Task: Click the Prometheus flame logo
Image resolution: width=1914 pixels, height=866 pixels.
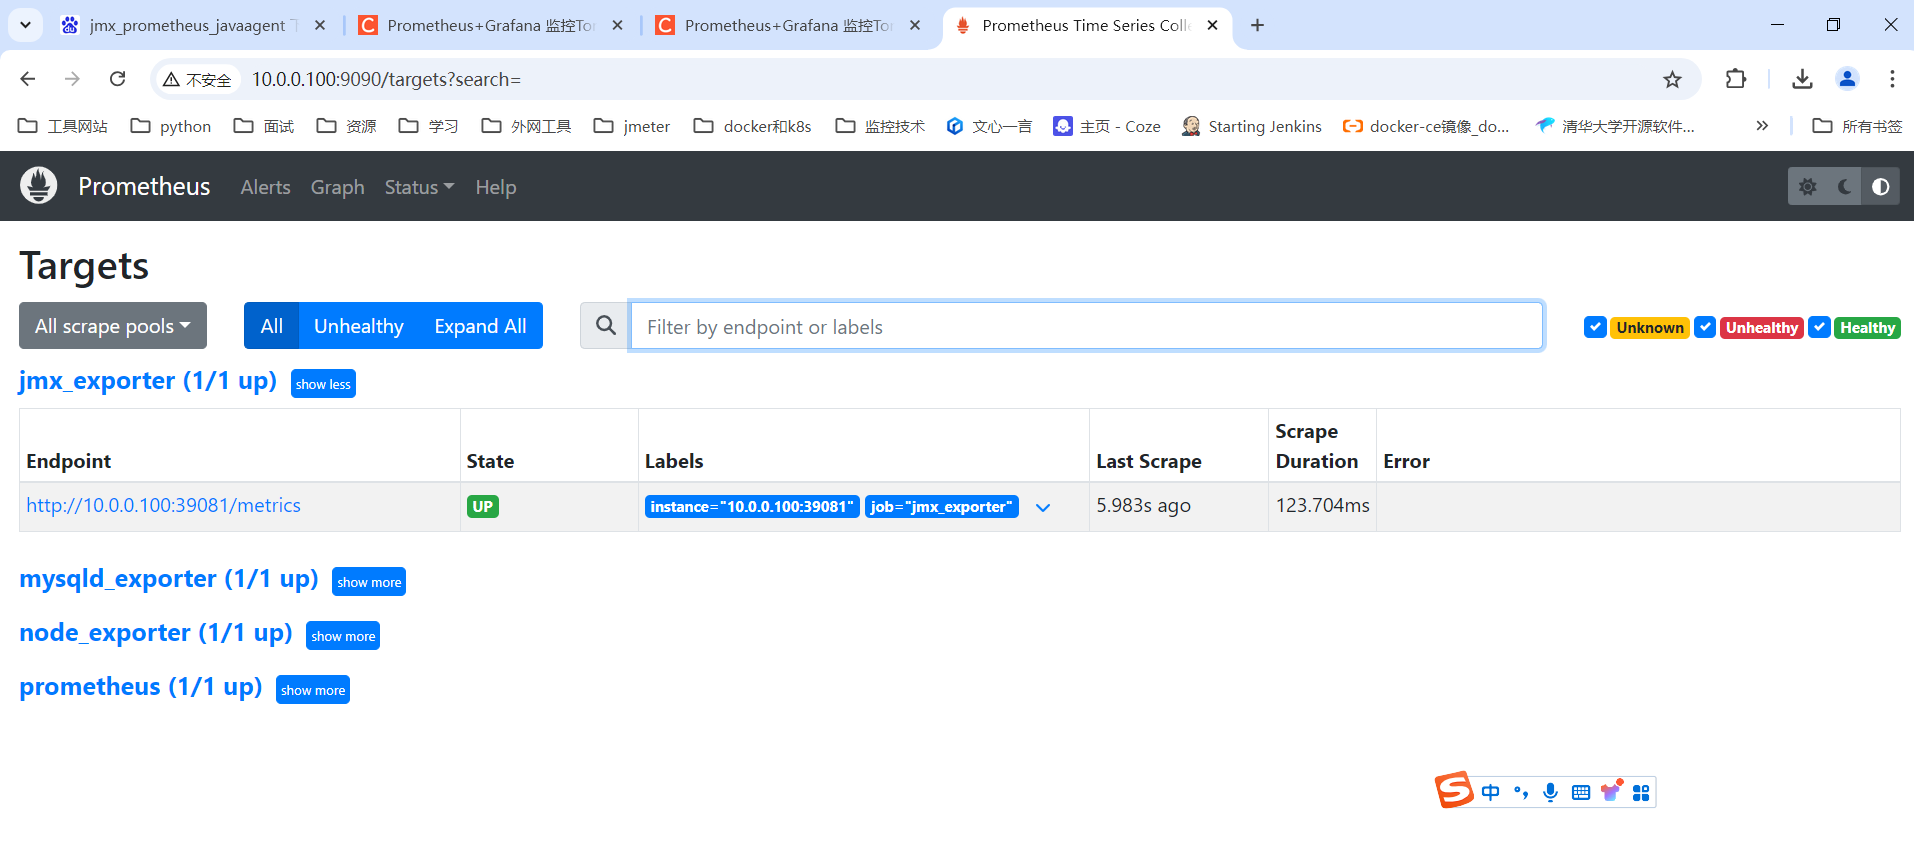Action: [x=39, y=186]
